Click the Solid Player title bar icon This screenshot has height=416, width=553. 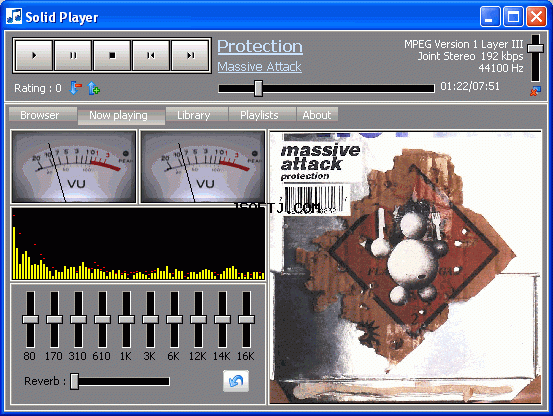pos(14,16)
